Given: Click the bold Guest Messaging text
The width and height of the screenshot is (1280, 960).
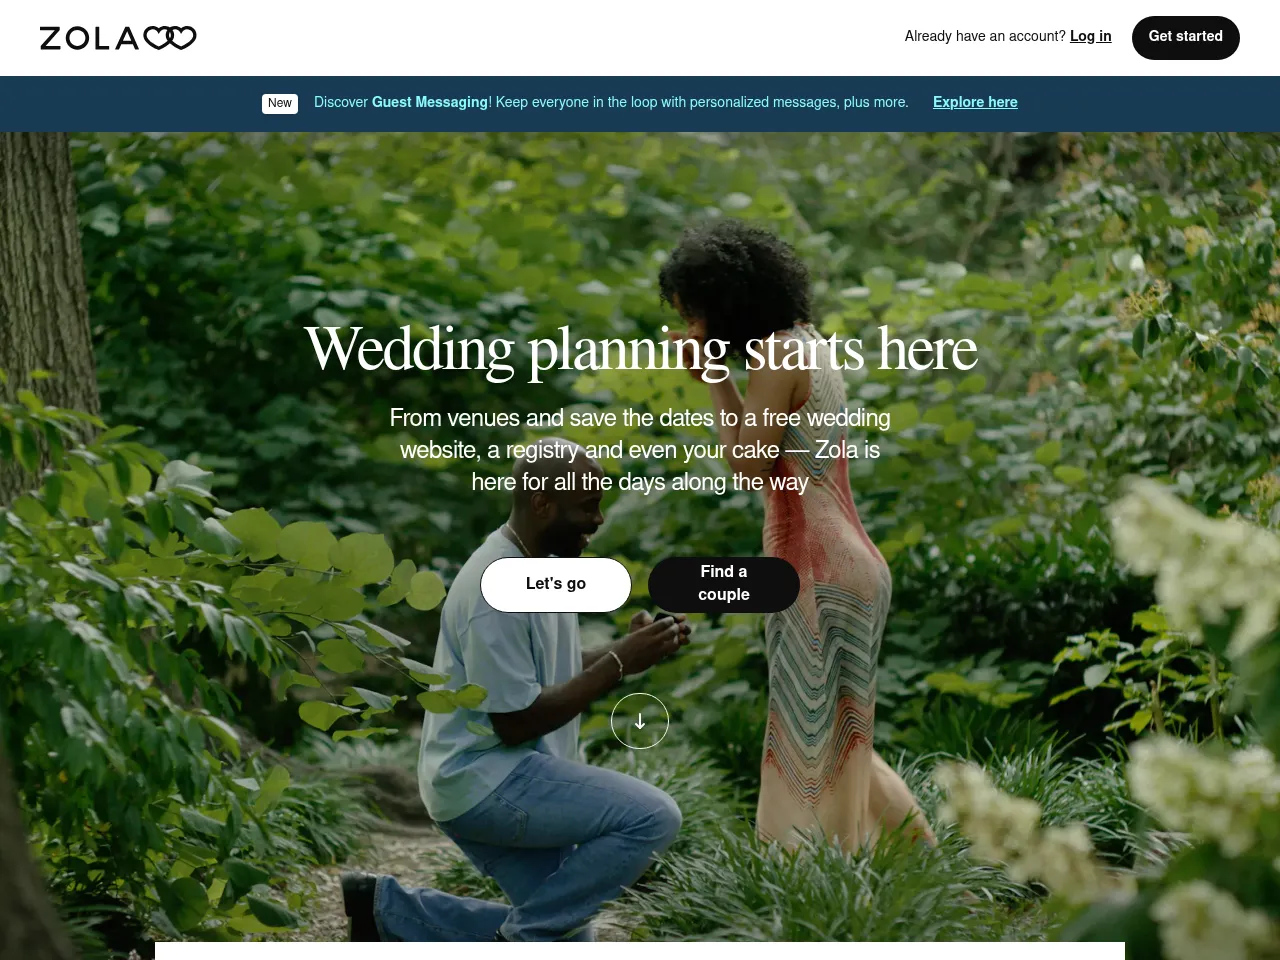Looking at the screenshot, I should coord(430,102).
